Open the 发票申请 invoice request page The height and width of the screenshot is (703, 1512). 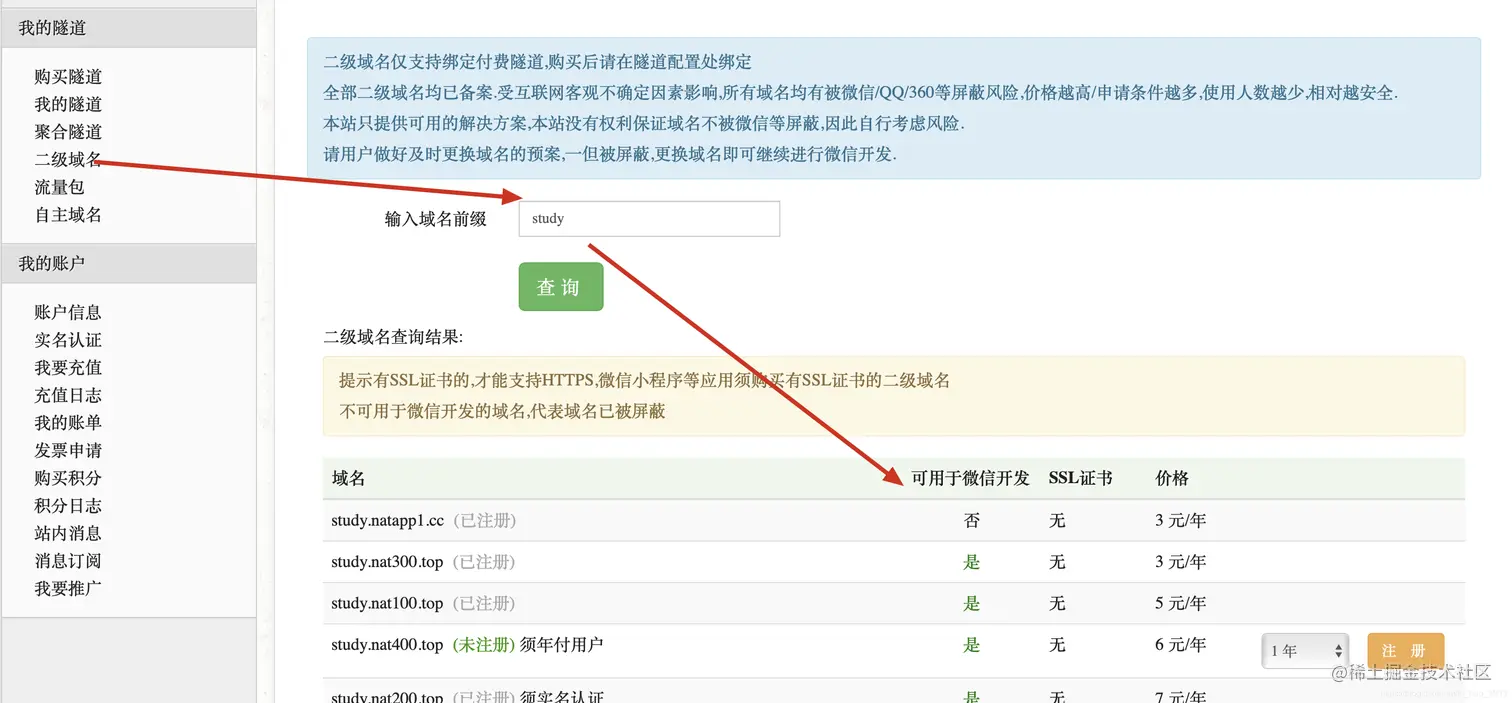(66, 450)
